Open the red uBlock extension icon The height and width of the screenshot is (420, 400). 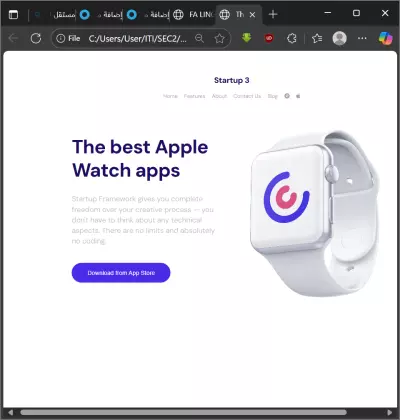(x=269, y=39)
